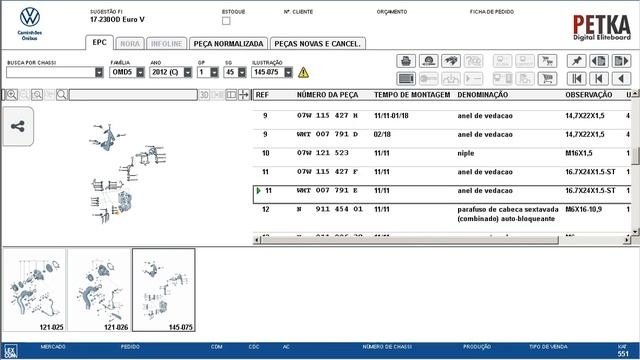This screenshot has width=640, height=360.
Task: Click the yellow warning triangle icon
Action: (303, 73)
